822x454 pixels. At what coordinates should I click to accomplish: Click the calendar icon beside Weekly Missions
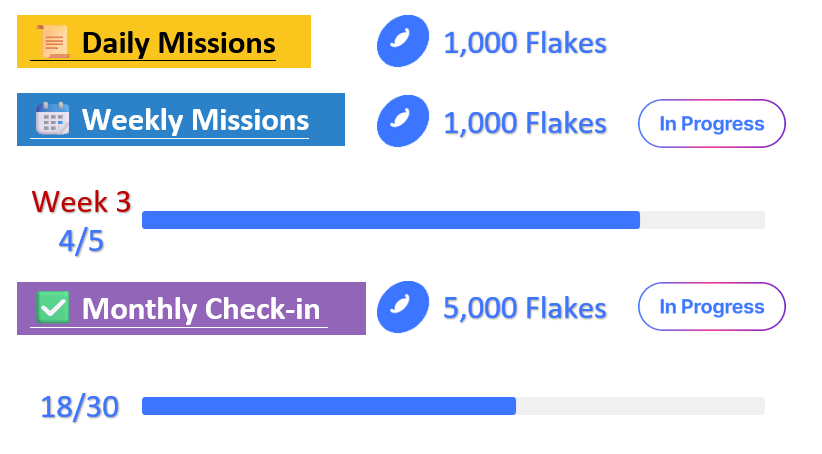click(51, 120)
